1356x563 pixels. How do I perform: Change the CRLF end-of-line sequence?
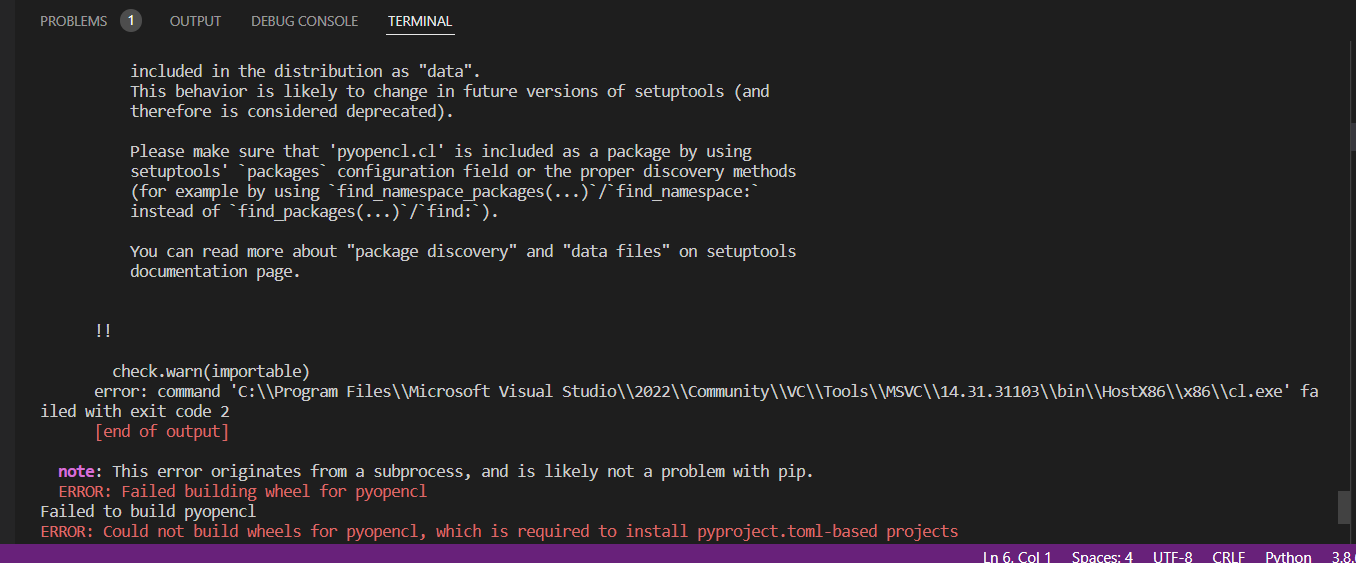coord(1229,557)
